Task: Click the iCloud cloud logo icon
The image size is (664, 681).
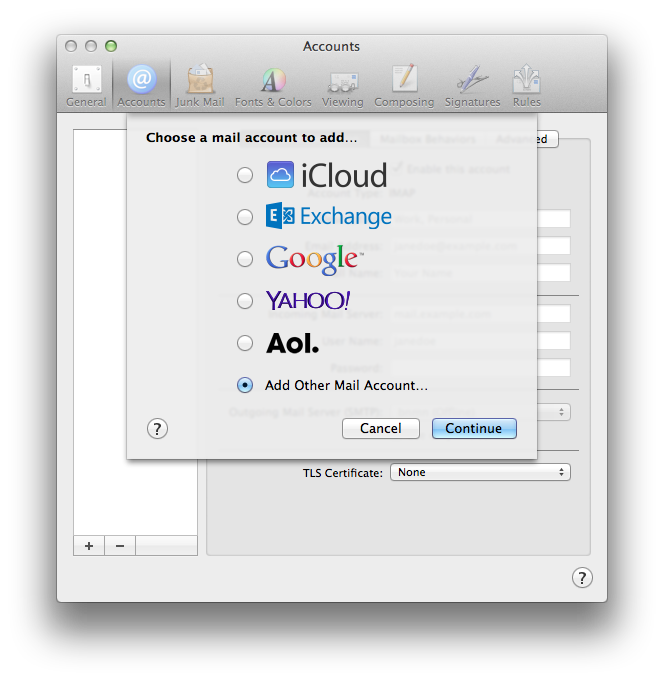Action: click(280, 175)
